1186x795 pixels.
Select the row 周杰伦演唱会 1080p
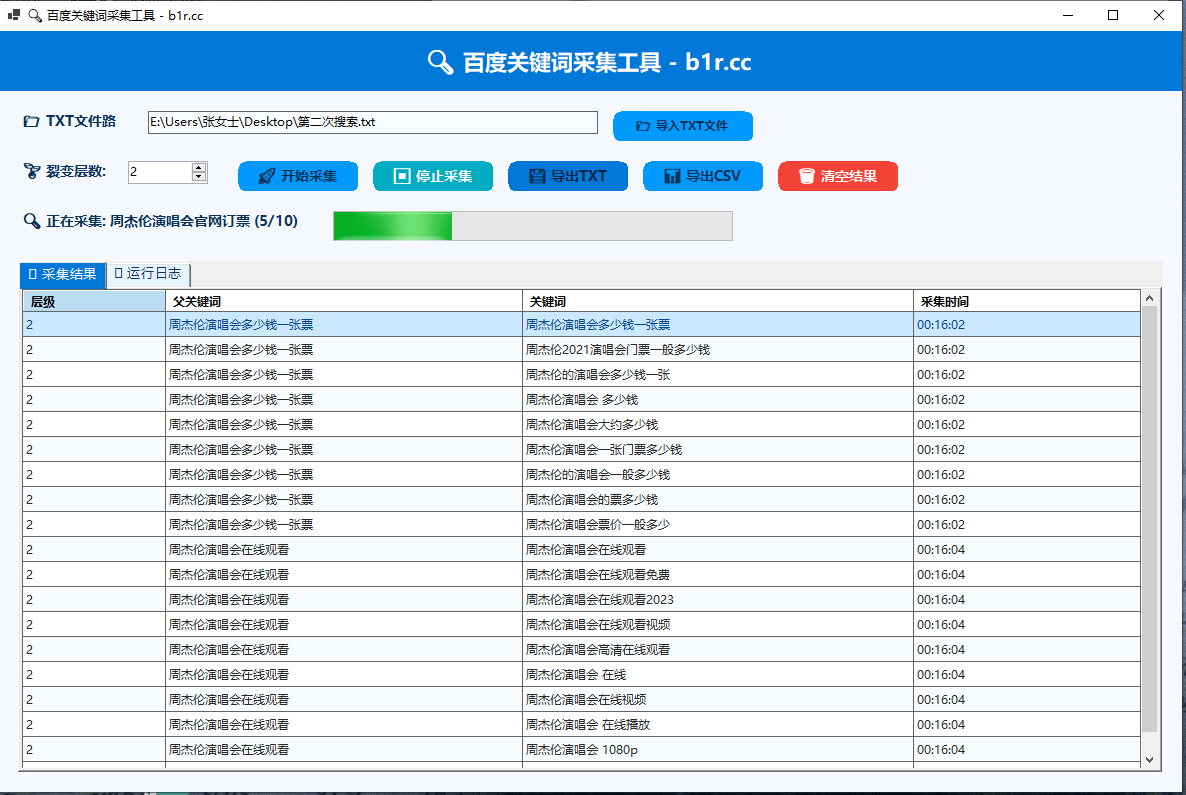pyautogui.click(x=582, y=750)
